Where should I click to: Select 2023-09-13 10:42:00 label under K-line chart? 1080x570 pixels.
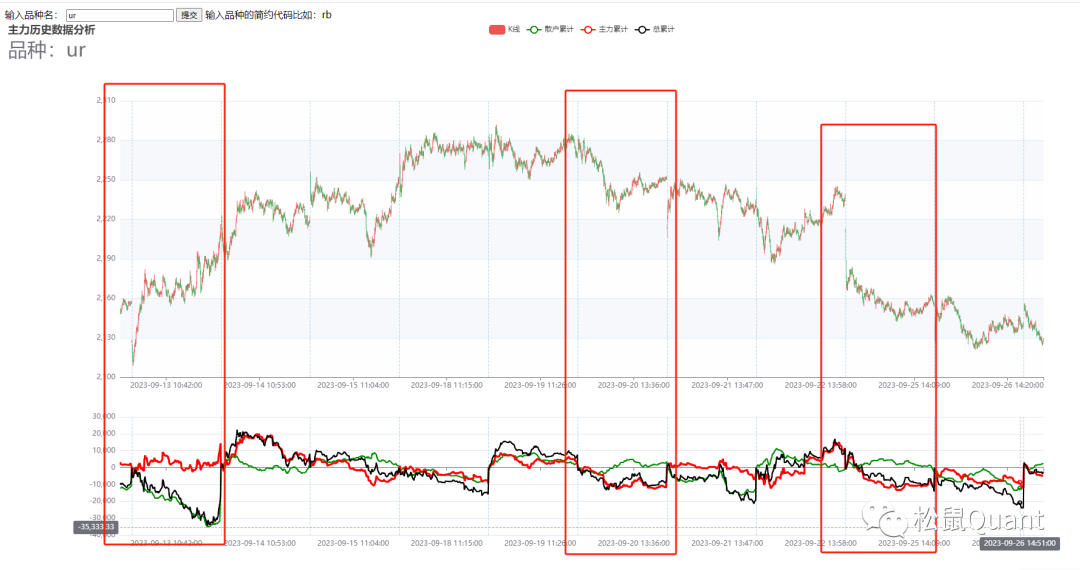point(166,384)
